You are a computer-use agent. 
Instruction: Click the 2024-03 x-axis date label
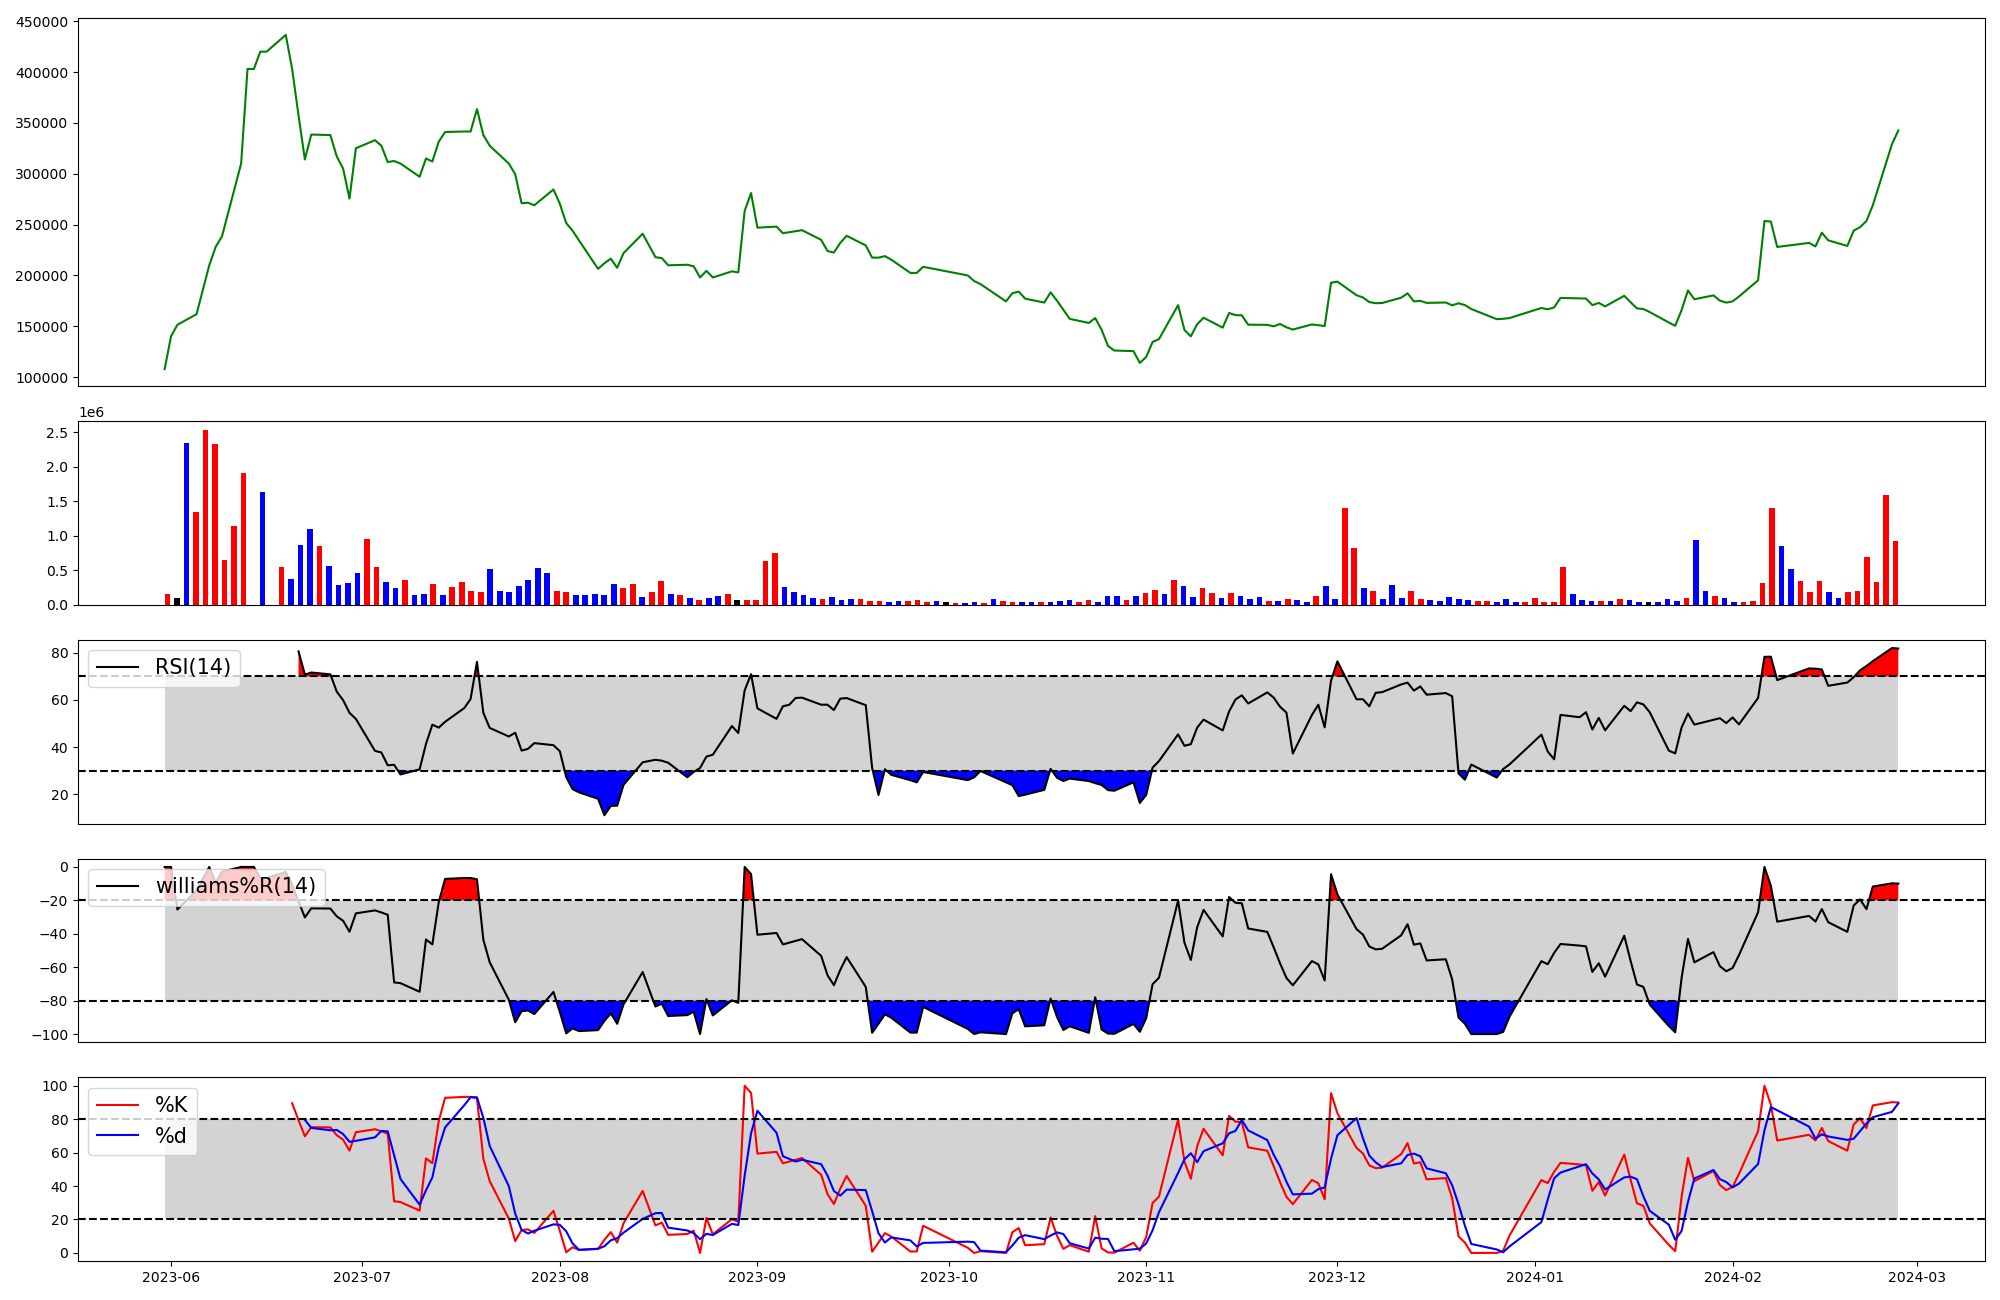1916,1277
